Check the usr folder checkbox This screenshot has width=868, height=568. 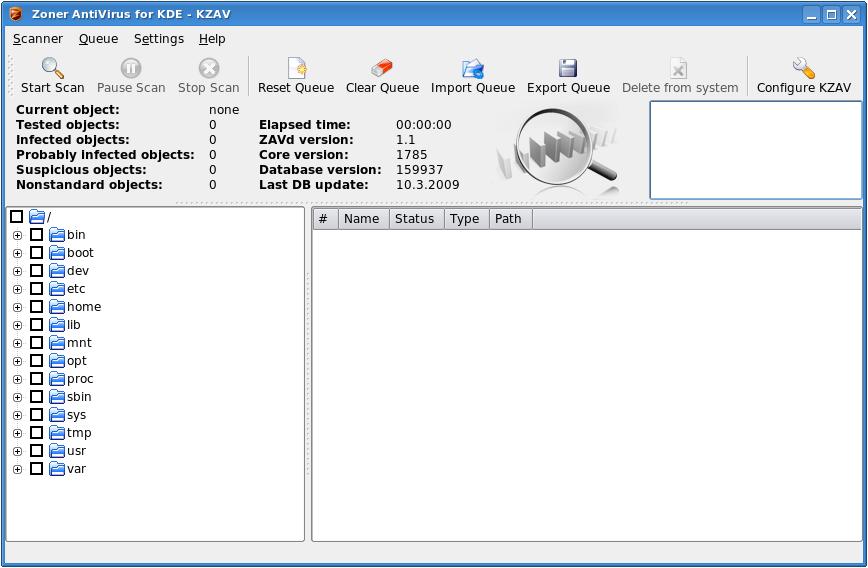37,451
